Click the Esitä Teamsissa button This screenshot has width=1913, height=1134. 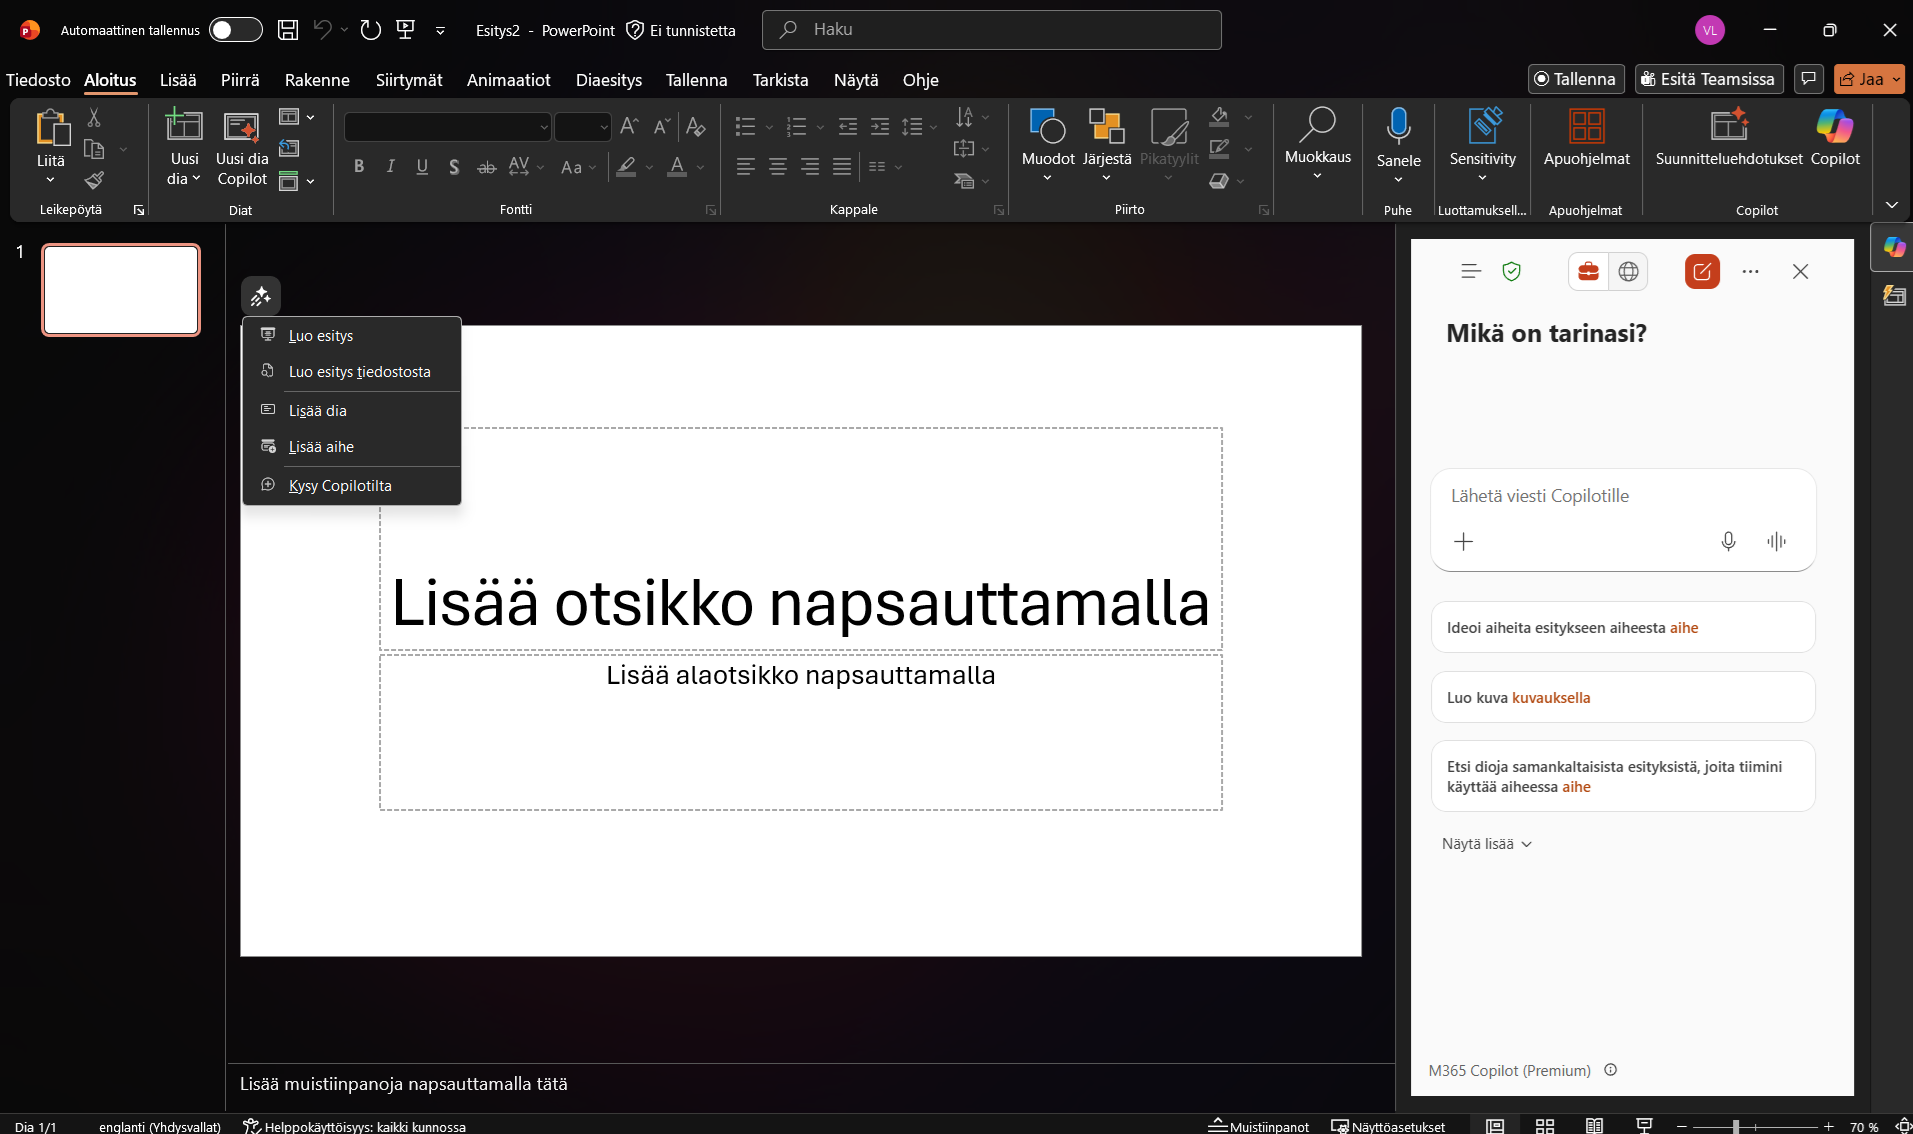pyautogui.click(x=1709, y=80)
